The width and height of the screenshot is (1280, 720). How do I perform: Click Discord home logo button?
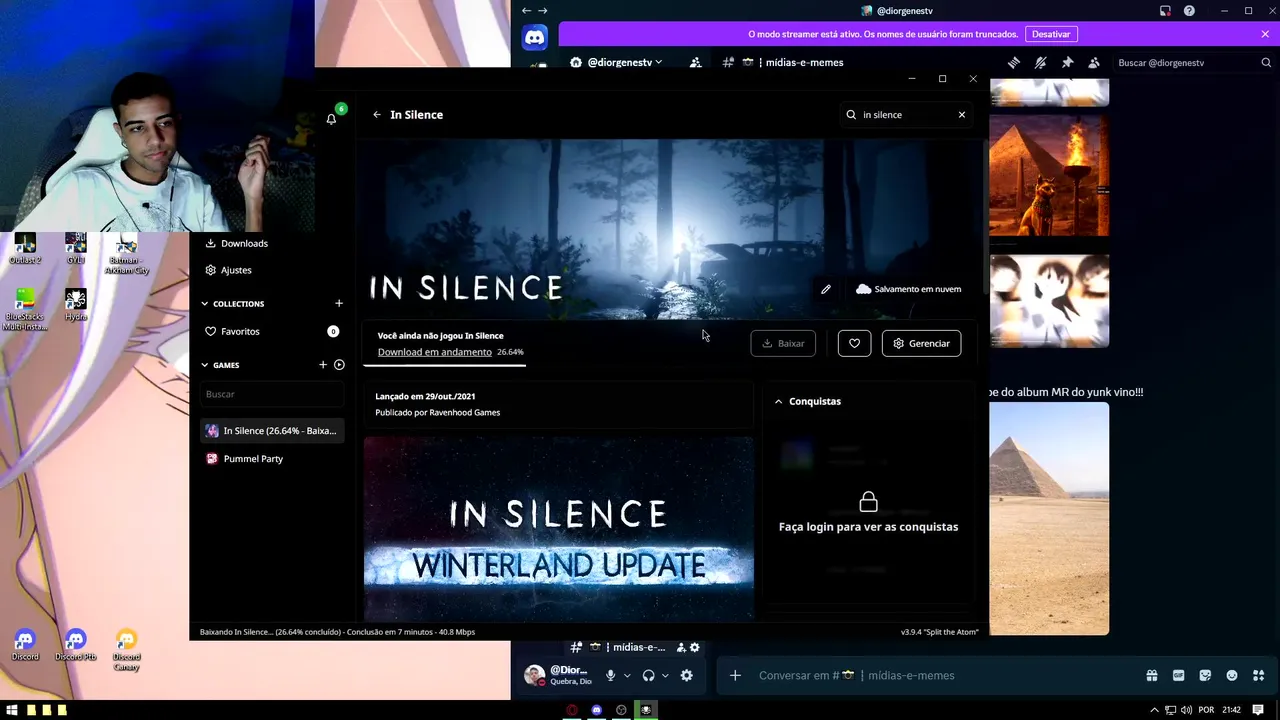click(x=535, y=38)
